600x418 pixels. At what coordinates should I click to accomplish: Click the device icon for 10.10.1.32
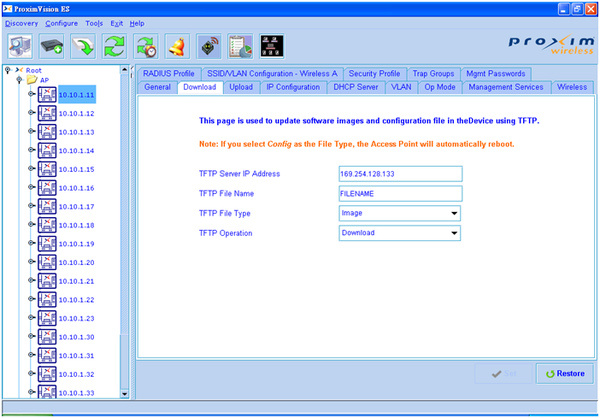point(47,374)
